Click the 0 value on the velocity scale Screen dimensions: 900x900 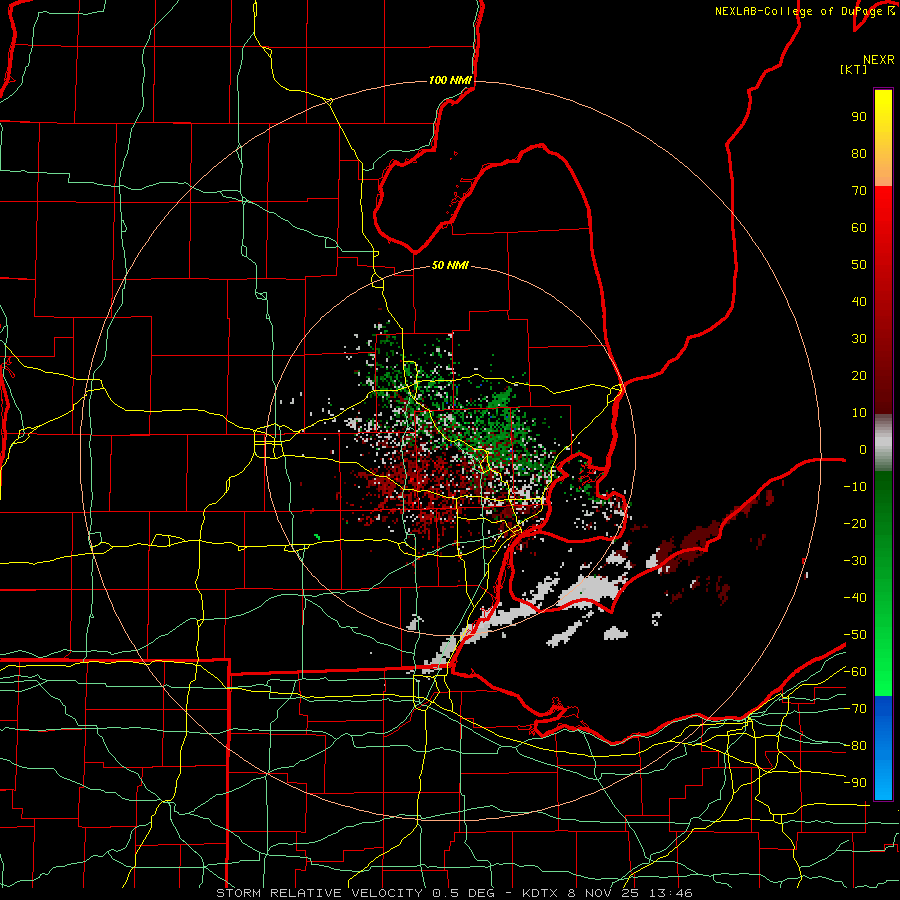point(863,449)
